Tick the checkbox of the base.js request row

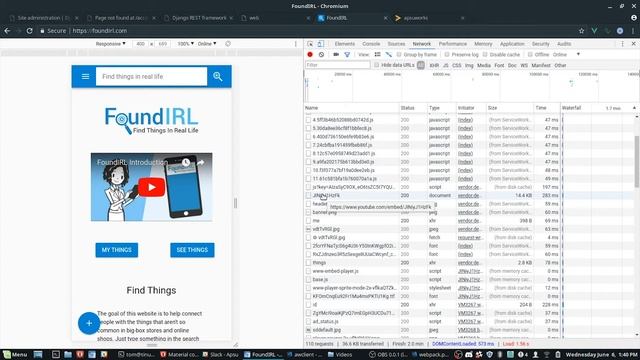click(x=308, y=280)
